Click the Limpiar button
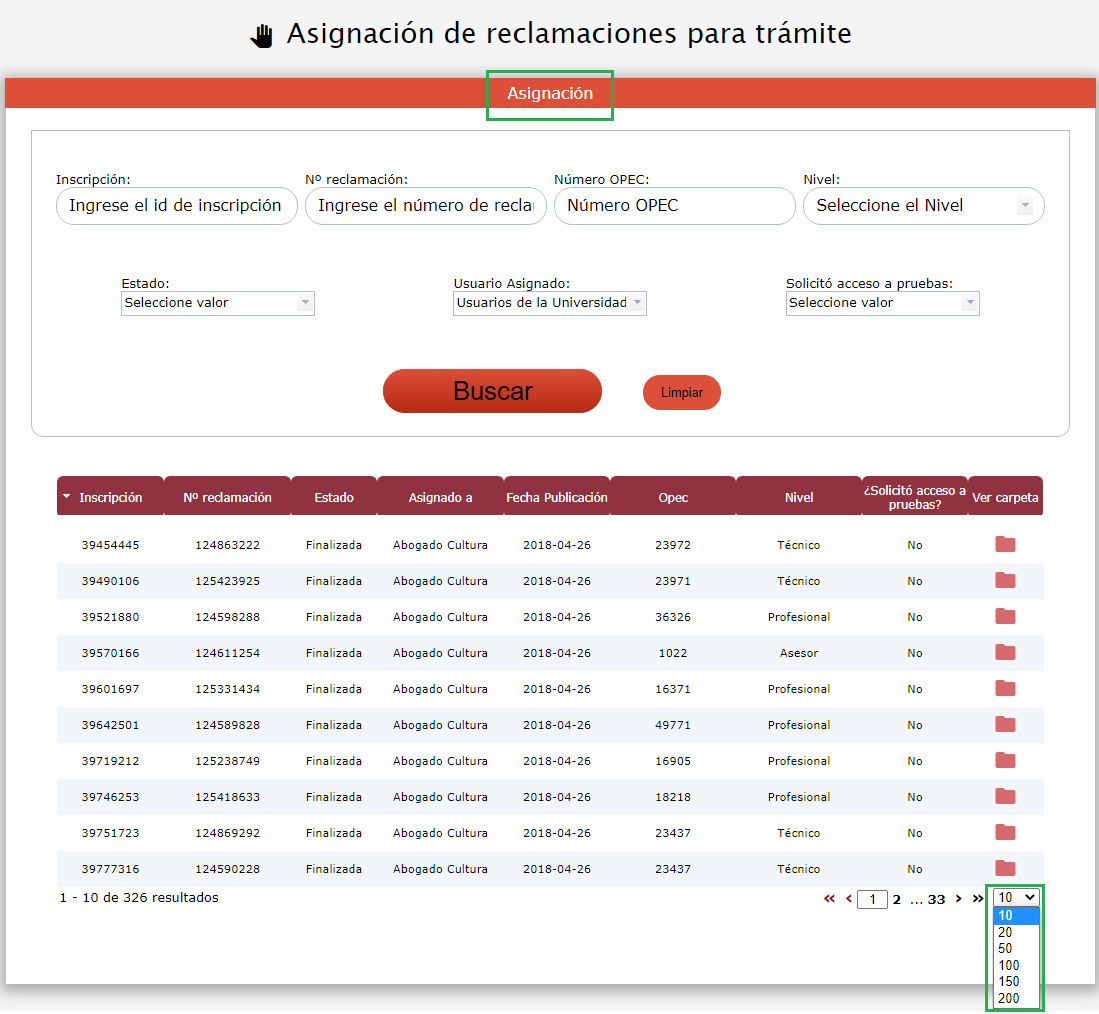This screenshot has width=1099, height=1014. (x=681, y=393)
